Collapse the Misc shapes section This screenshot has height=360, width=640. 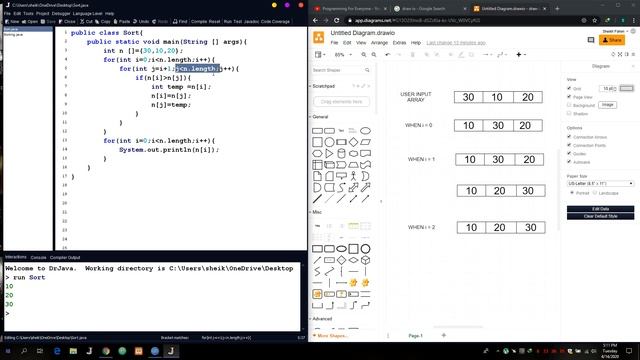317,212
